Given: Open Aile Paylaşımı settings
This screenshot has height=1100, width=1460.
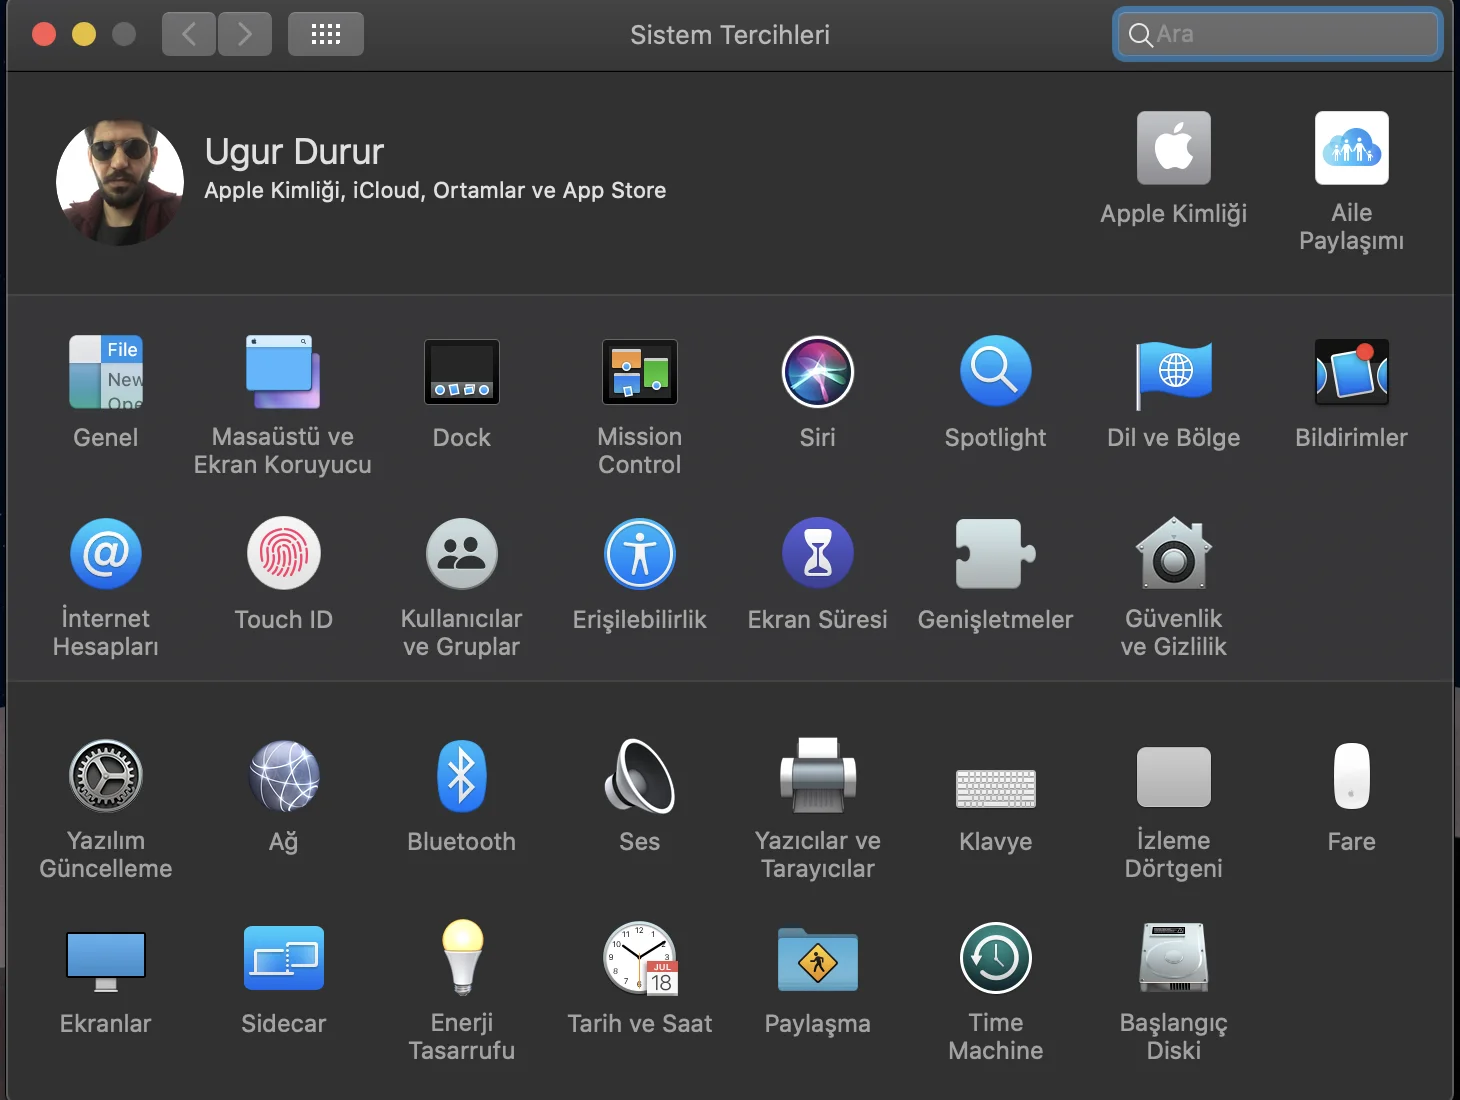Looking at the screenshot, I should coord(1351,149).
